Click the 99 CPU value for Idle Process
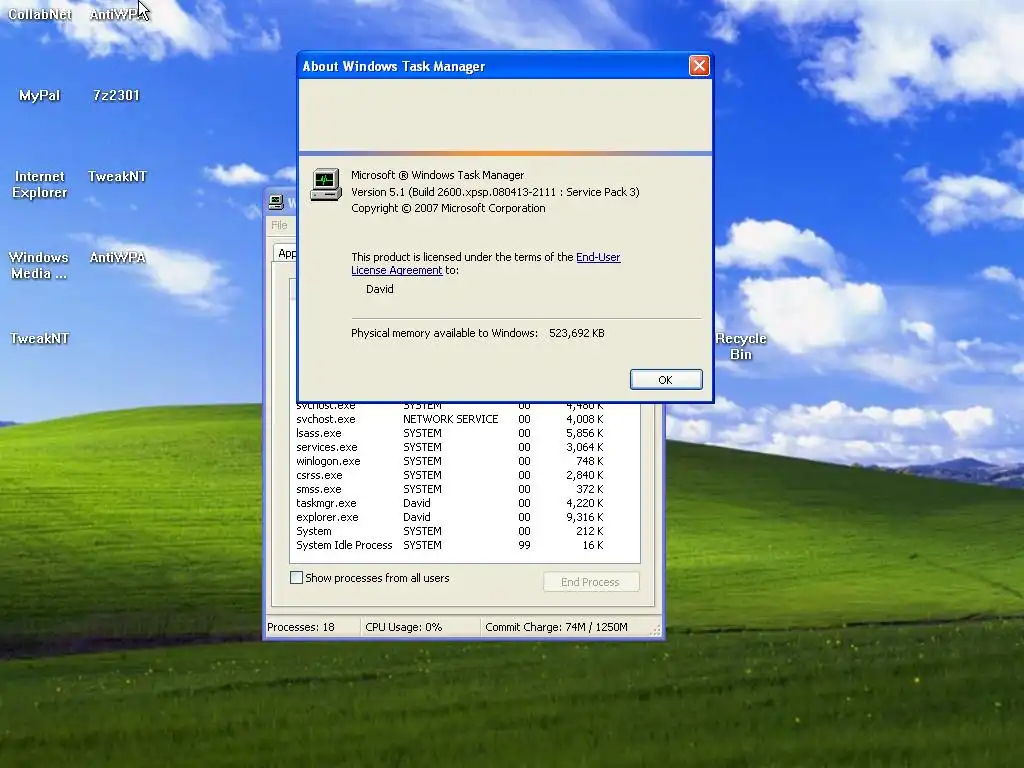Image resolution: width=1024 pixels, height=768 pixels. click(524, 545)
